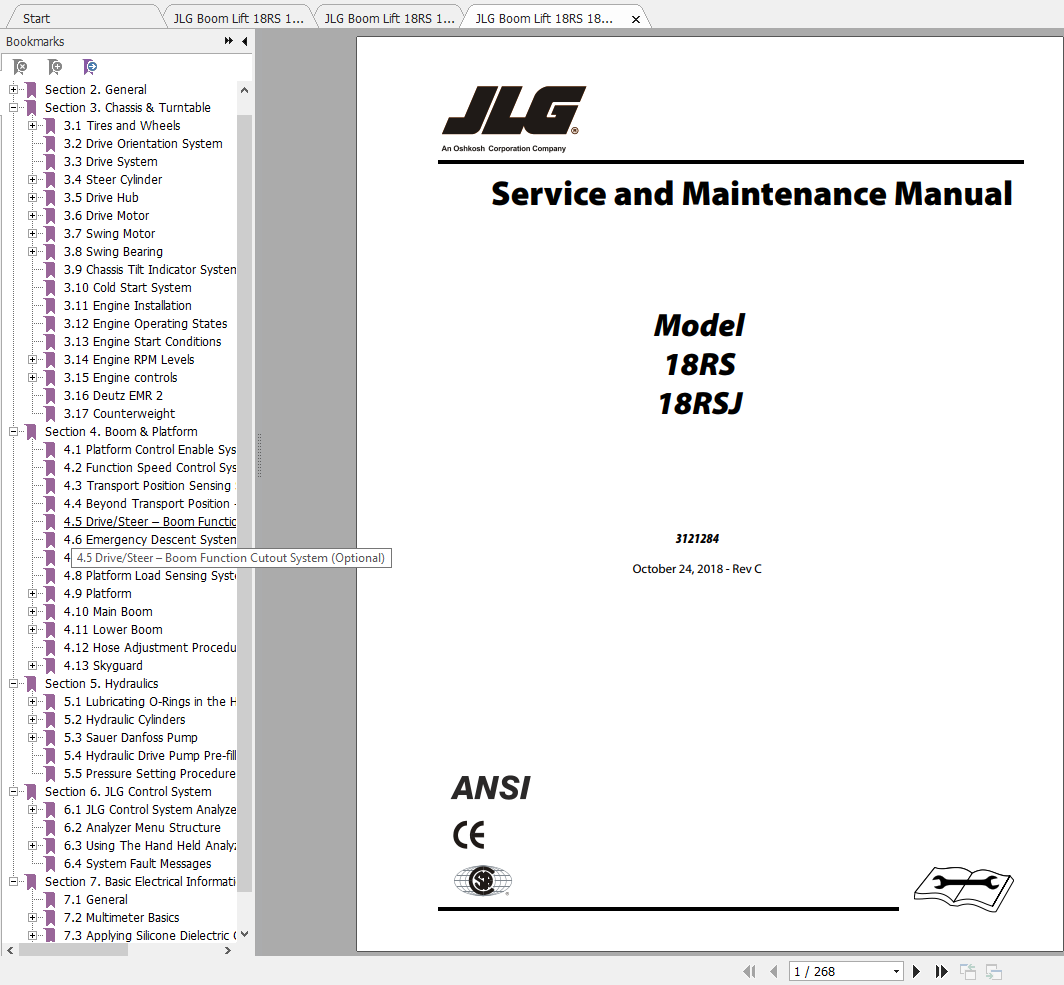Screen dimensions: 1064x985
Task: Switch to the Start tab
Action: pos(36,19)
